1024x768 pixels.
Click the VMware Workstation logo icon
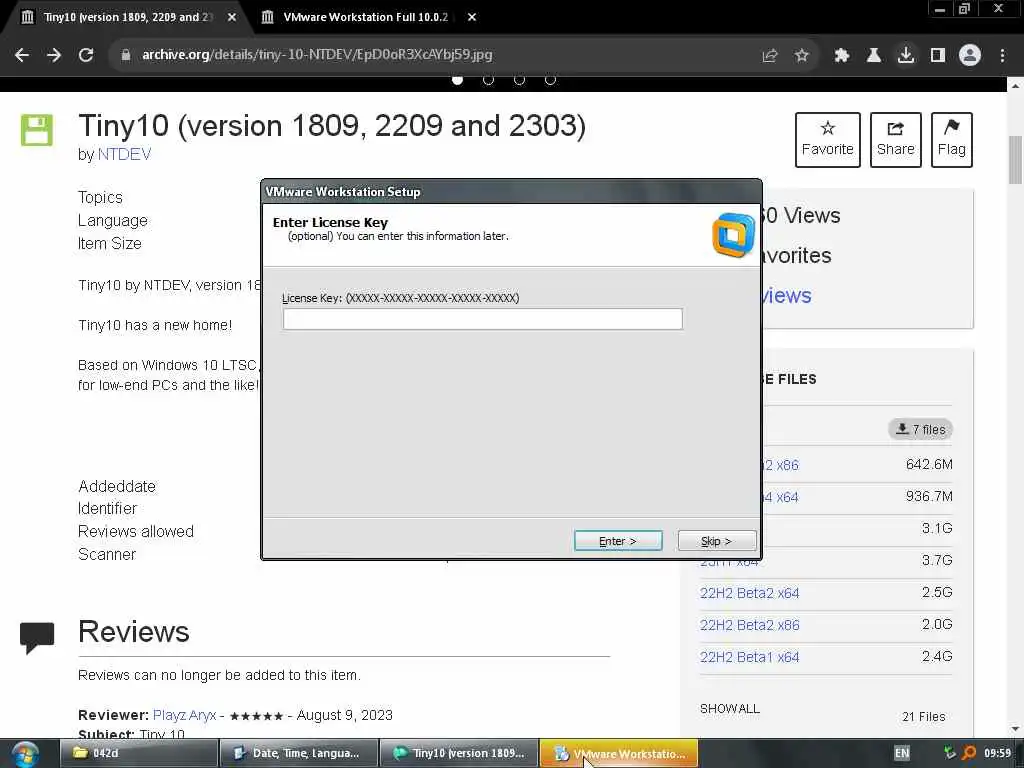(x=733, y=235)
